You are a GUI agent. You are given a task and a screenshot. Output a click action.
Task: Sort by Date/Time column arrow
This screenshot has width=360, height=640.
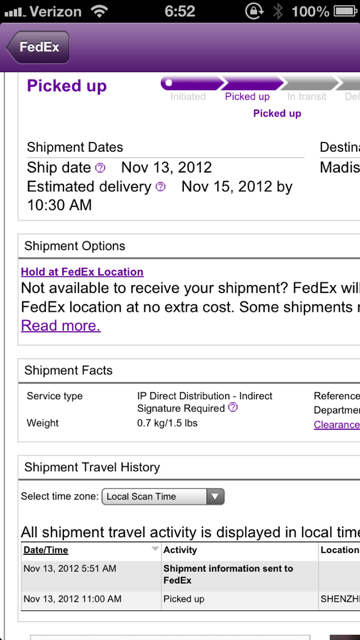(x=155, y=549)
